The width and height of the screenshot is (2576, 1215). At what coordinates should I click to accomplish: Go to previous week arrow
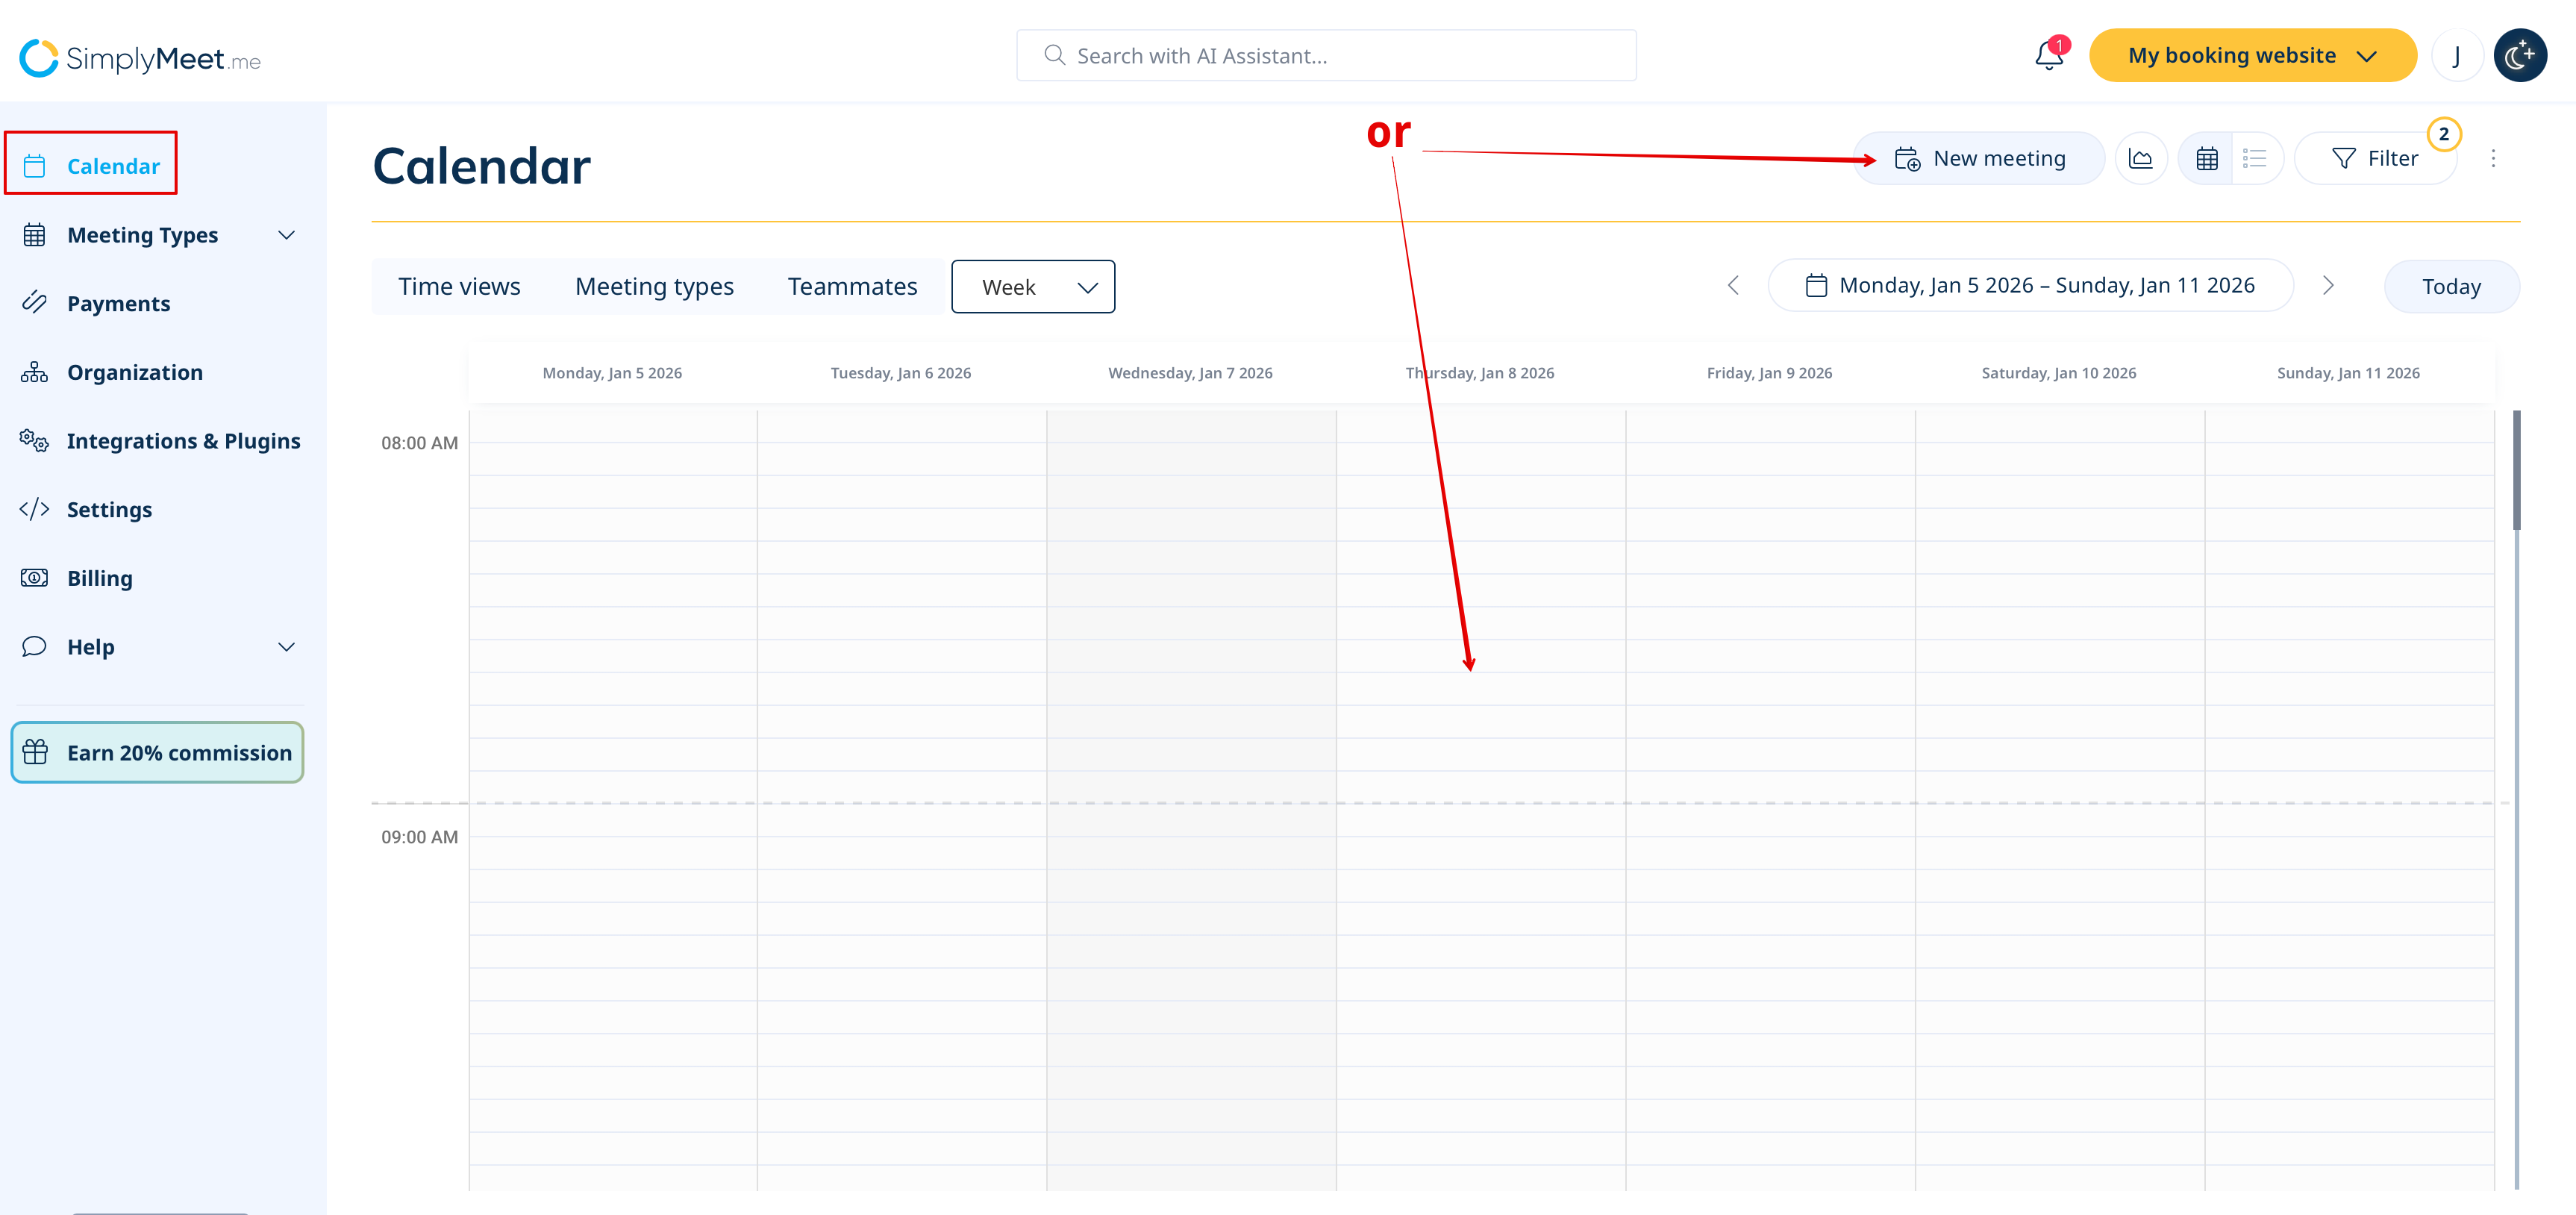1733,286
